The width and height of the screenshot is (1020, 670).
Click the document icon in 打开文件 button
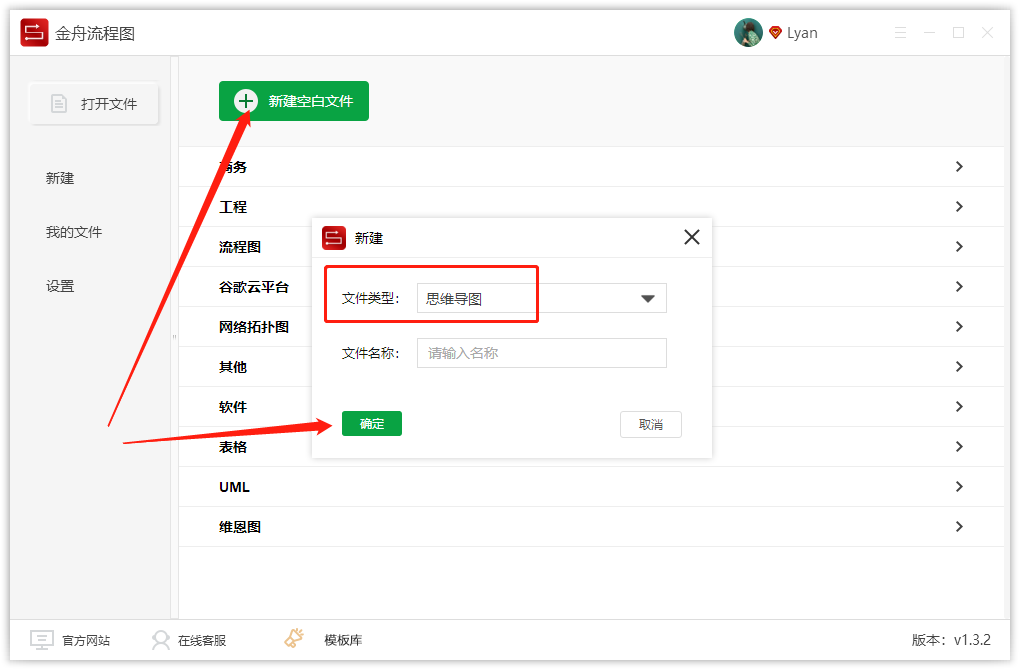pos(59,103)
